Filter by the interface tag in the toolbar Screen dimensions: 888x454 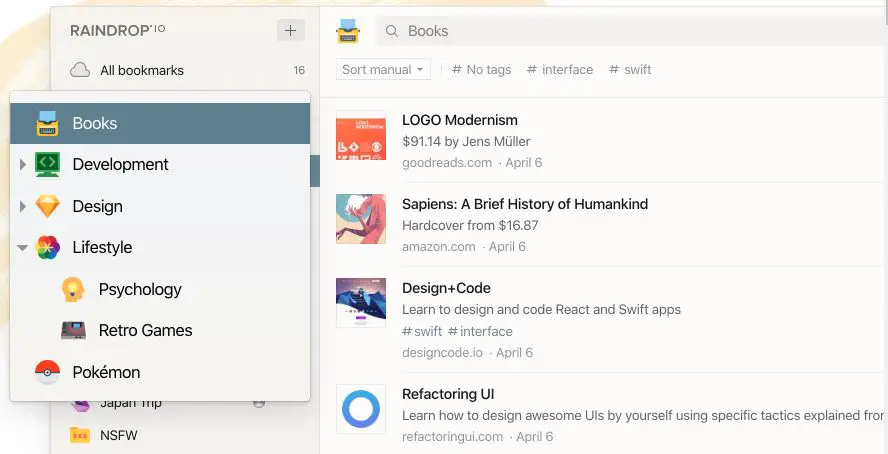click(x=560, y=70)
